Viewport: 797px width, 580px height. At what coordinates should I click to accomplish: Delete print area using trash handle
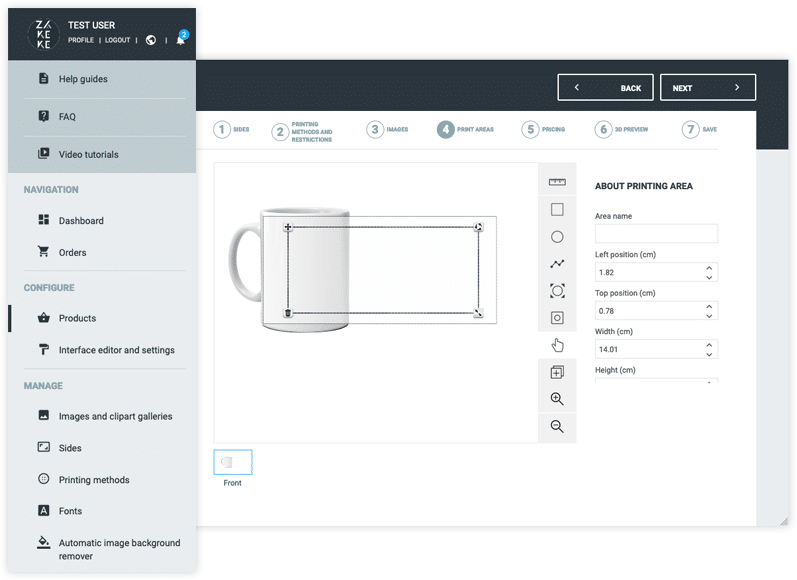[288, 313]
